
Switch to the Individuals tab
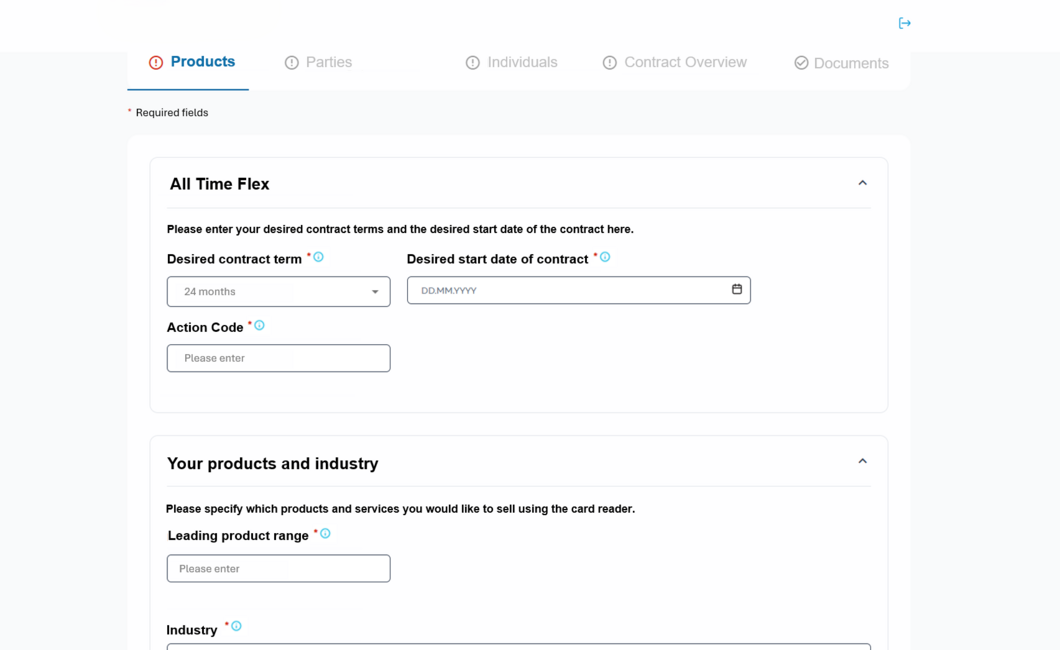522,62
